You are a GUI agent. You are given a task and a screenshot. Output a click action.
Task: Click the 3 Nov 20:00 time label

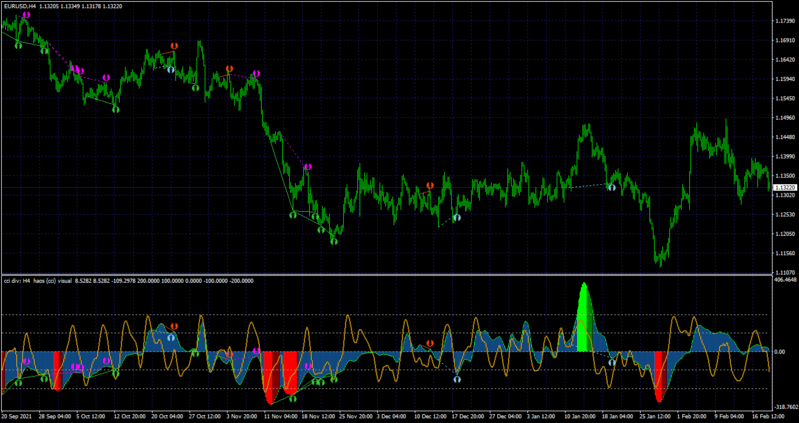241,416
